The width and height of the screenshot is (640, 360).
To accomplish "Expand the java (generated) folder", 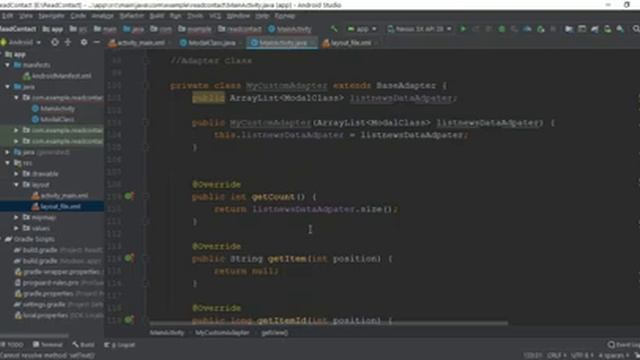I will click(x=7, y=152).
